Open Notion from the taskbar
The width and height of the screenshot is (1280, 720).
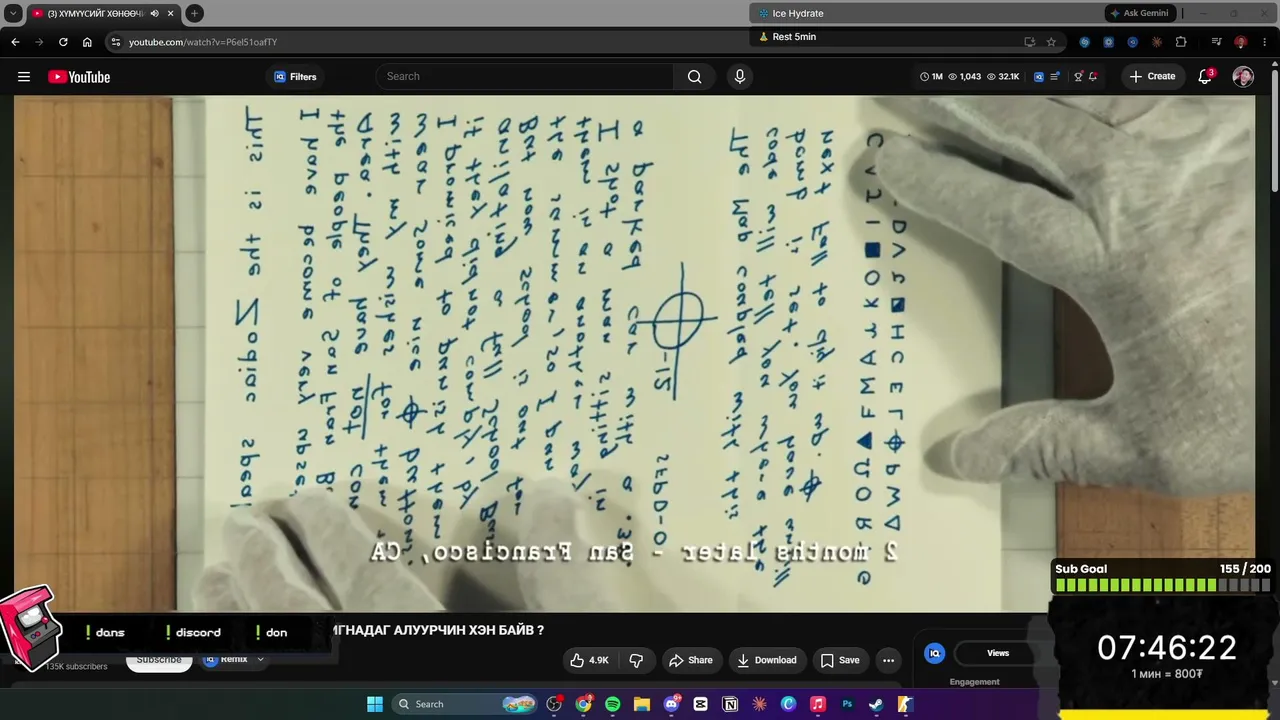[730, 704]
